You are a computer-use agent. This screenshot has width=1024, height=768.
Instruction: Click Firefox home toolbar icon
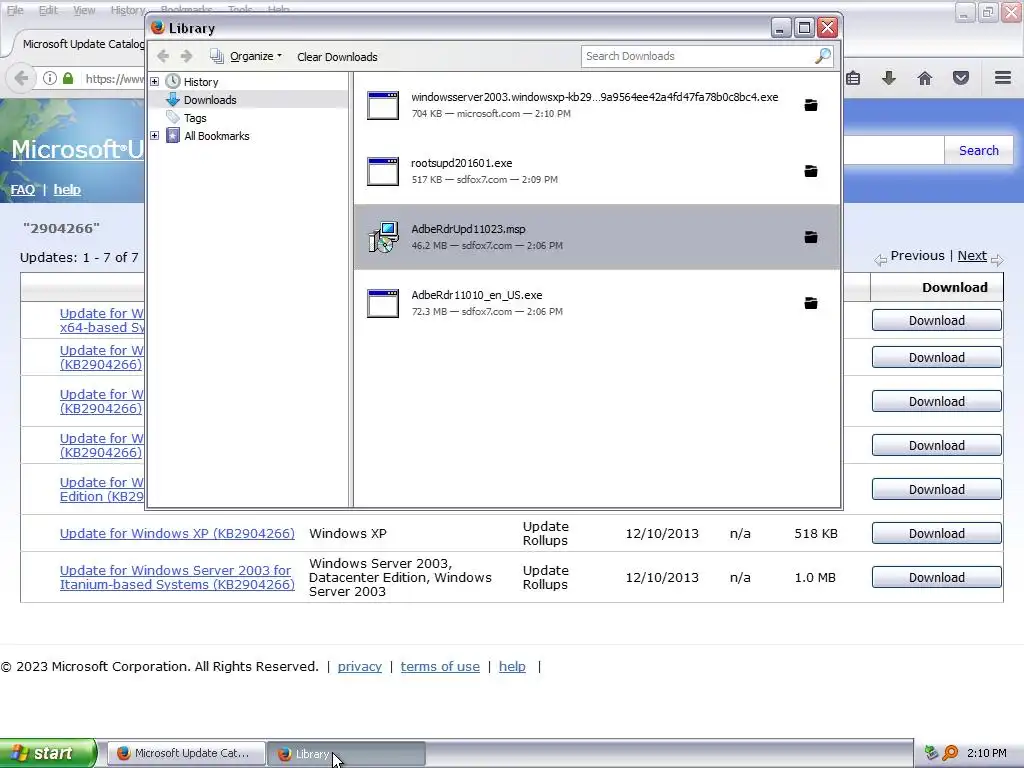[925, 78]
